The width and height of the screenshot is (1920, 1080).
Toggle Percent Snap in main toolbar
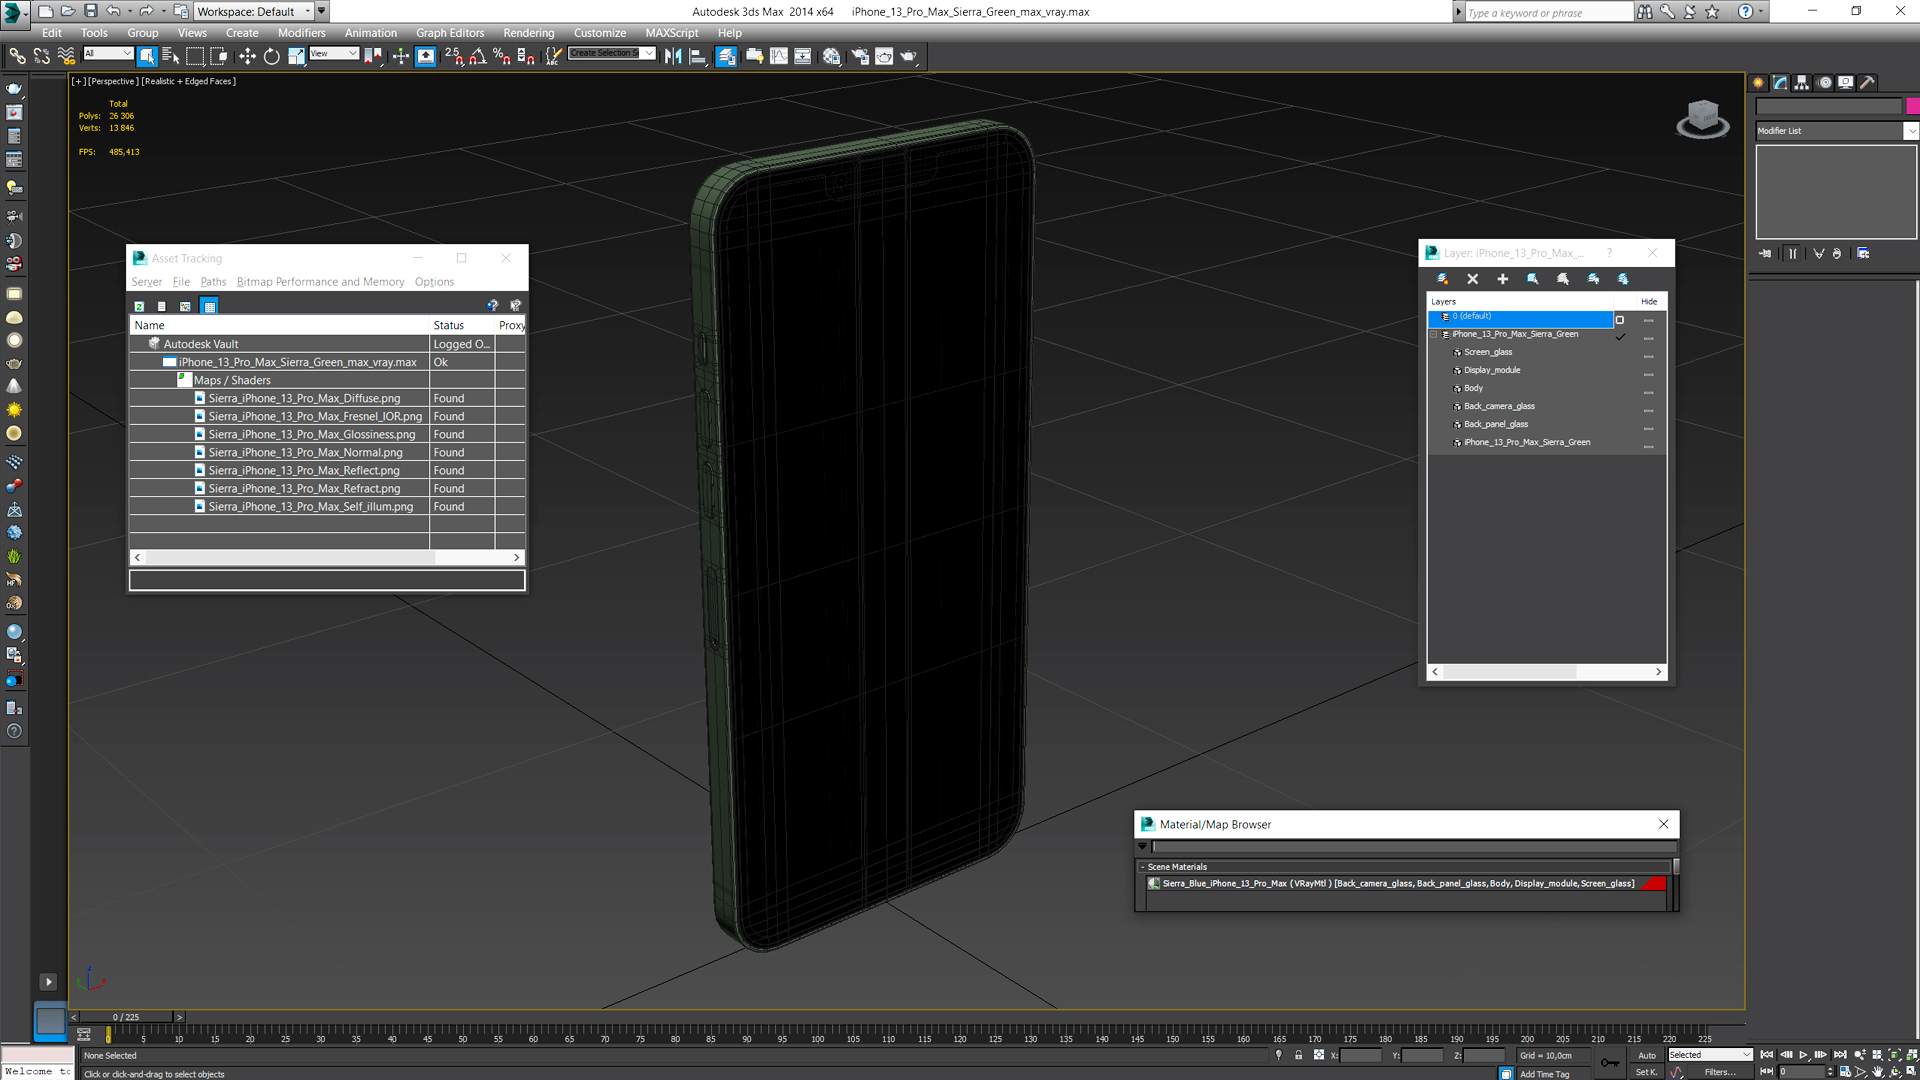pos(502,56)
